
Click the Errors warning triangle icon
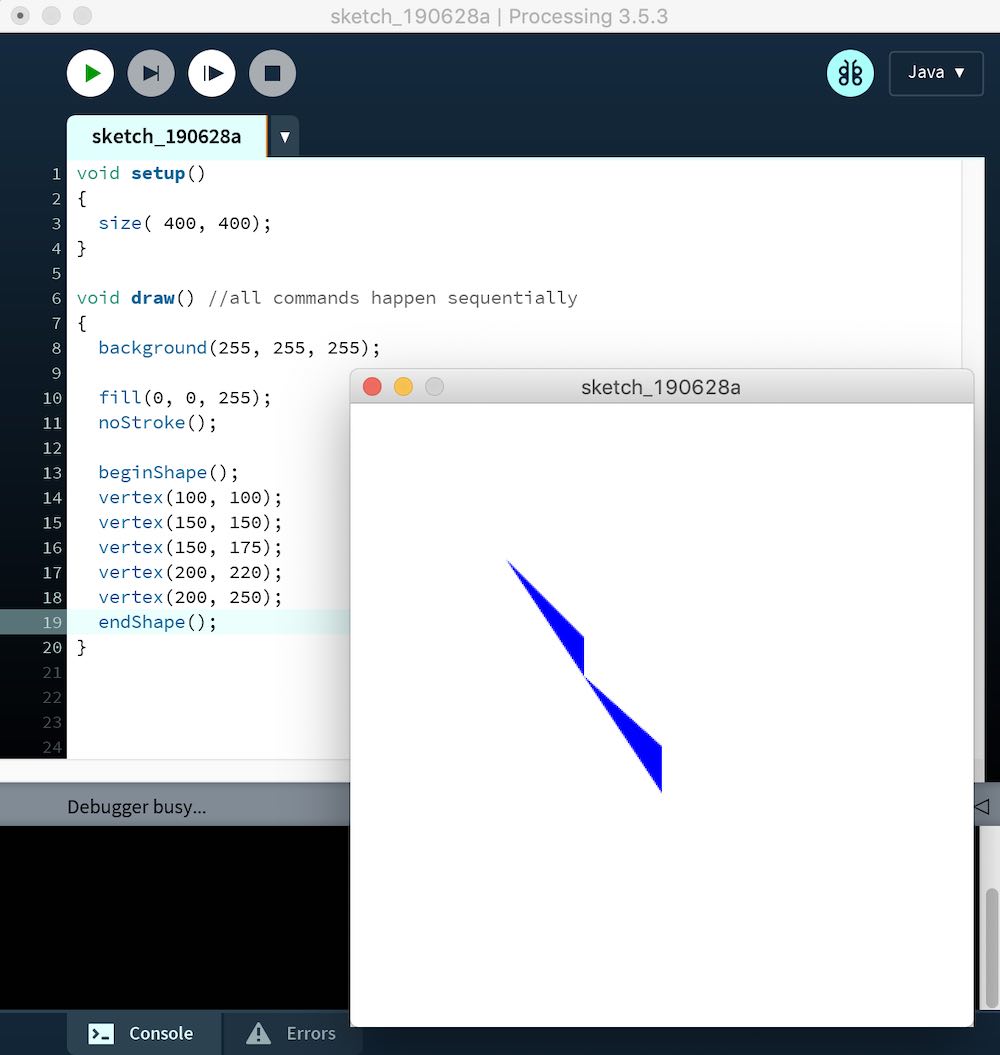(258, 1033)
